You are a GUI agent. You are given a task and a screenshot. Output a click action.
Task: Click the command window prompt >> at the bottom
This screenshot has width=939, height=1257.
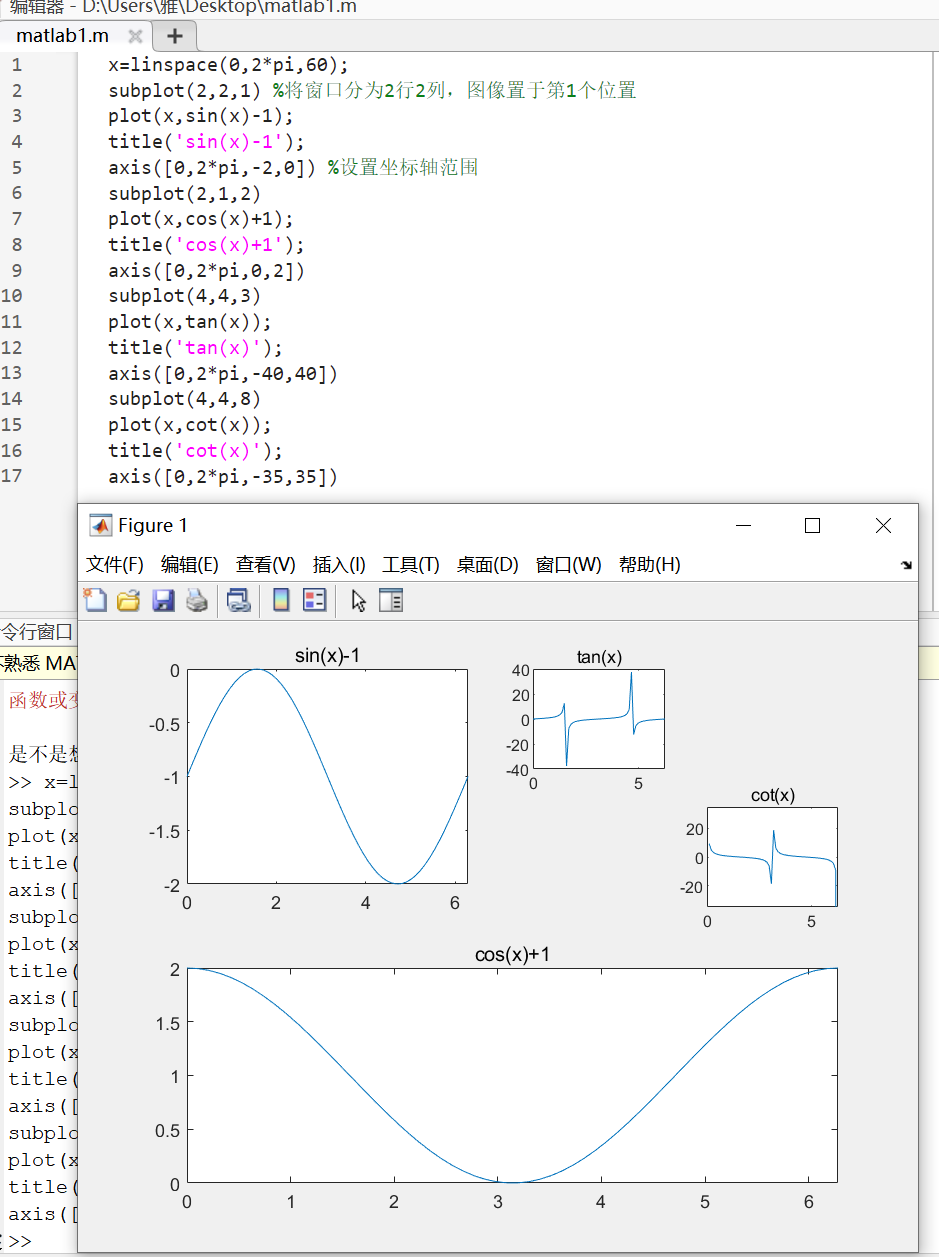pos(20,1241)
